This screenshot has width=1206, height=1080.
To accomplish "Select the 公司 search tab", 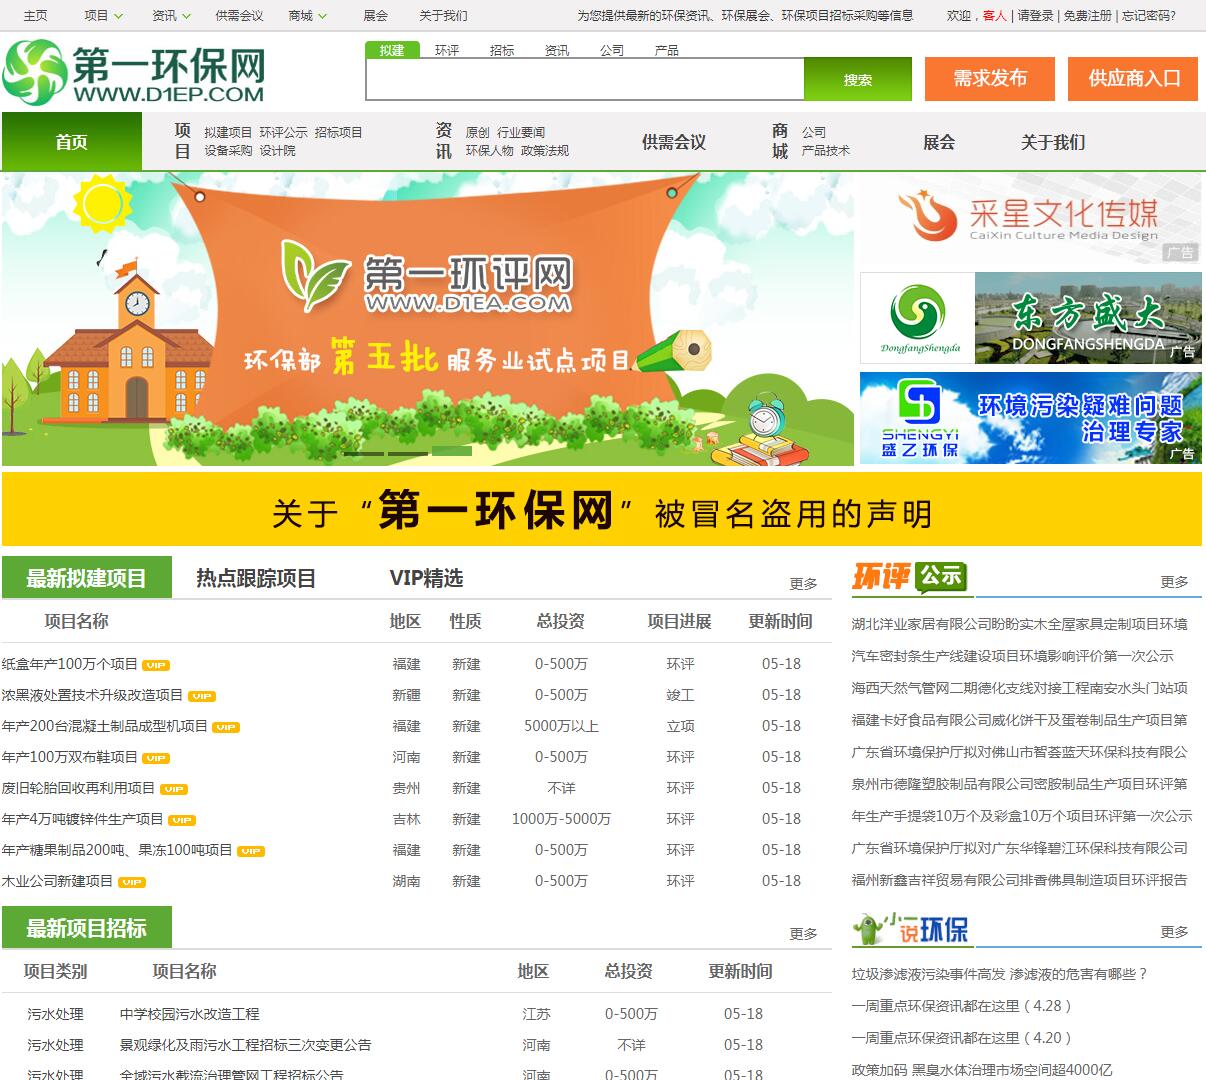I will tap(612, 50).
